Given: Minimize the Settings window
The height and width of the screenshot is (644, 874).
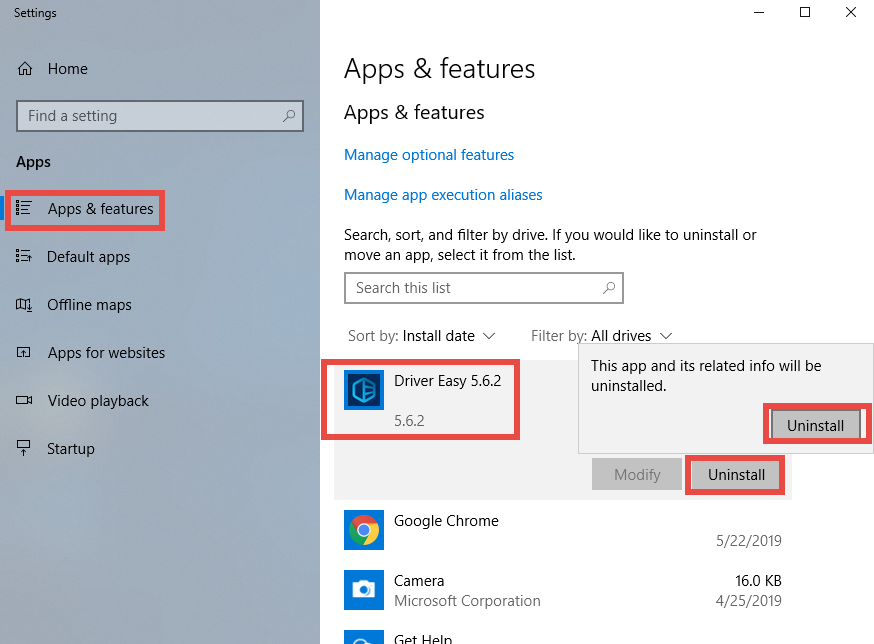Looking at the screenshot, I should [x=759, y=12].
